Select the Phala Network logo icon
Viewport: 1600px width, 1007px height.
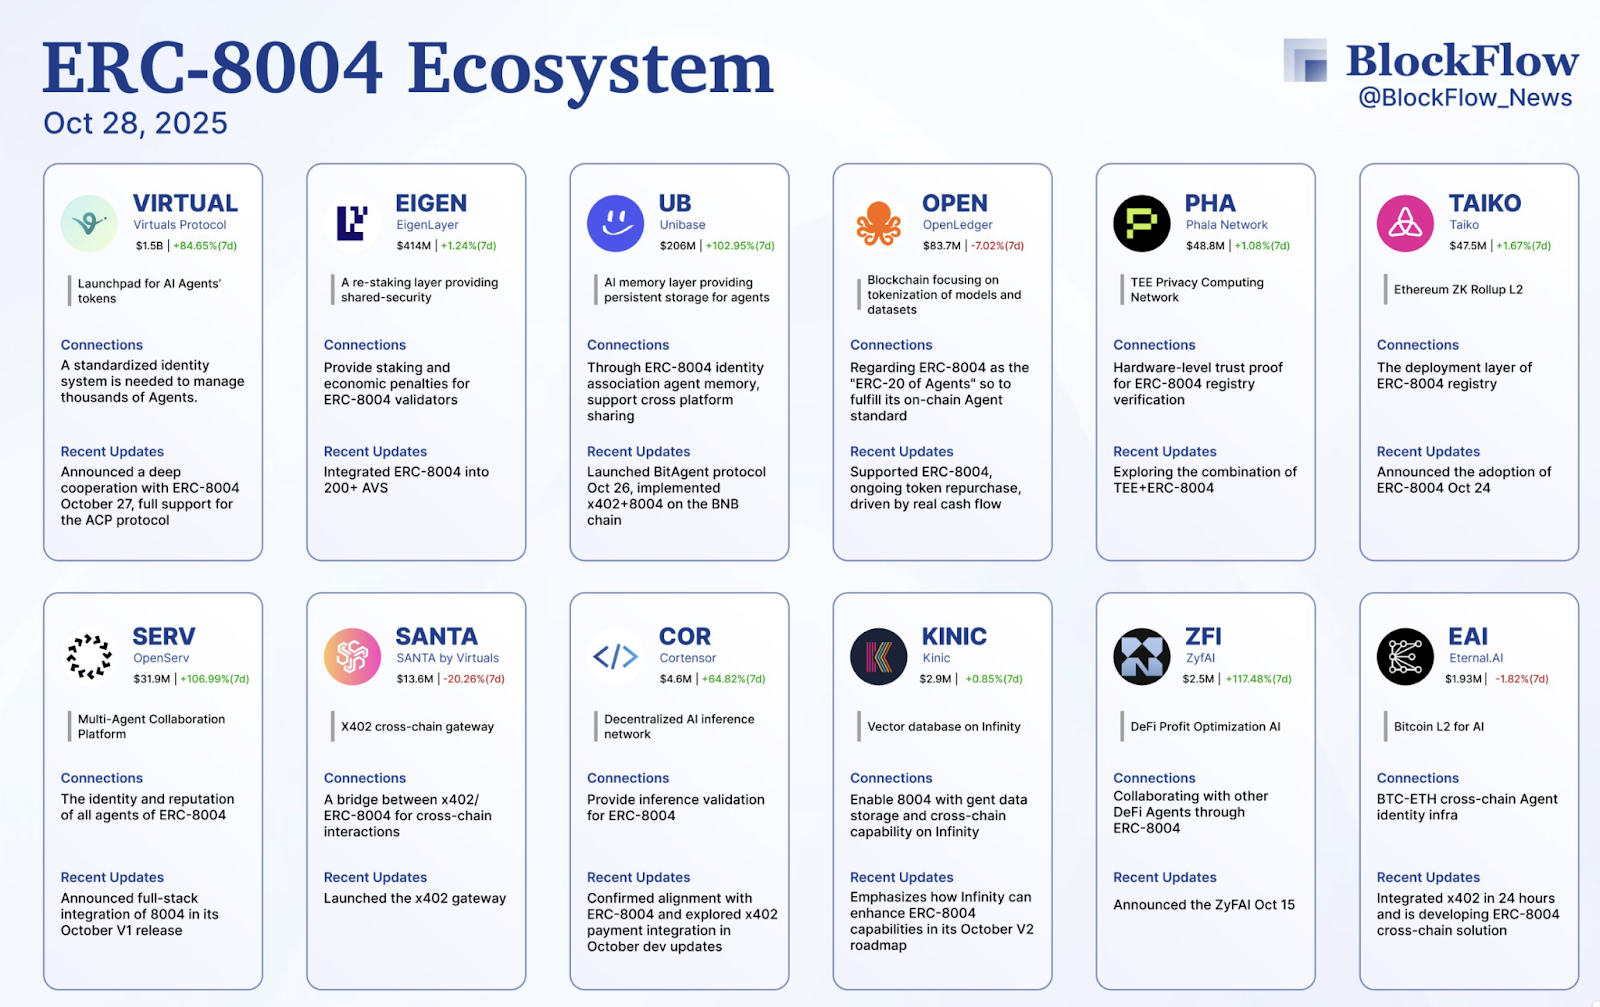click(x=1141, y=222)
